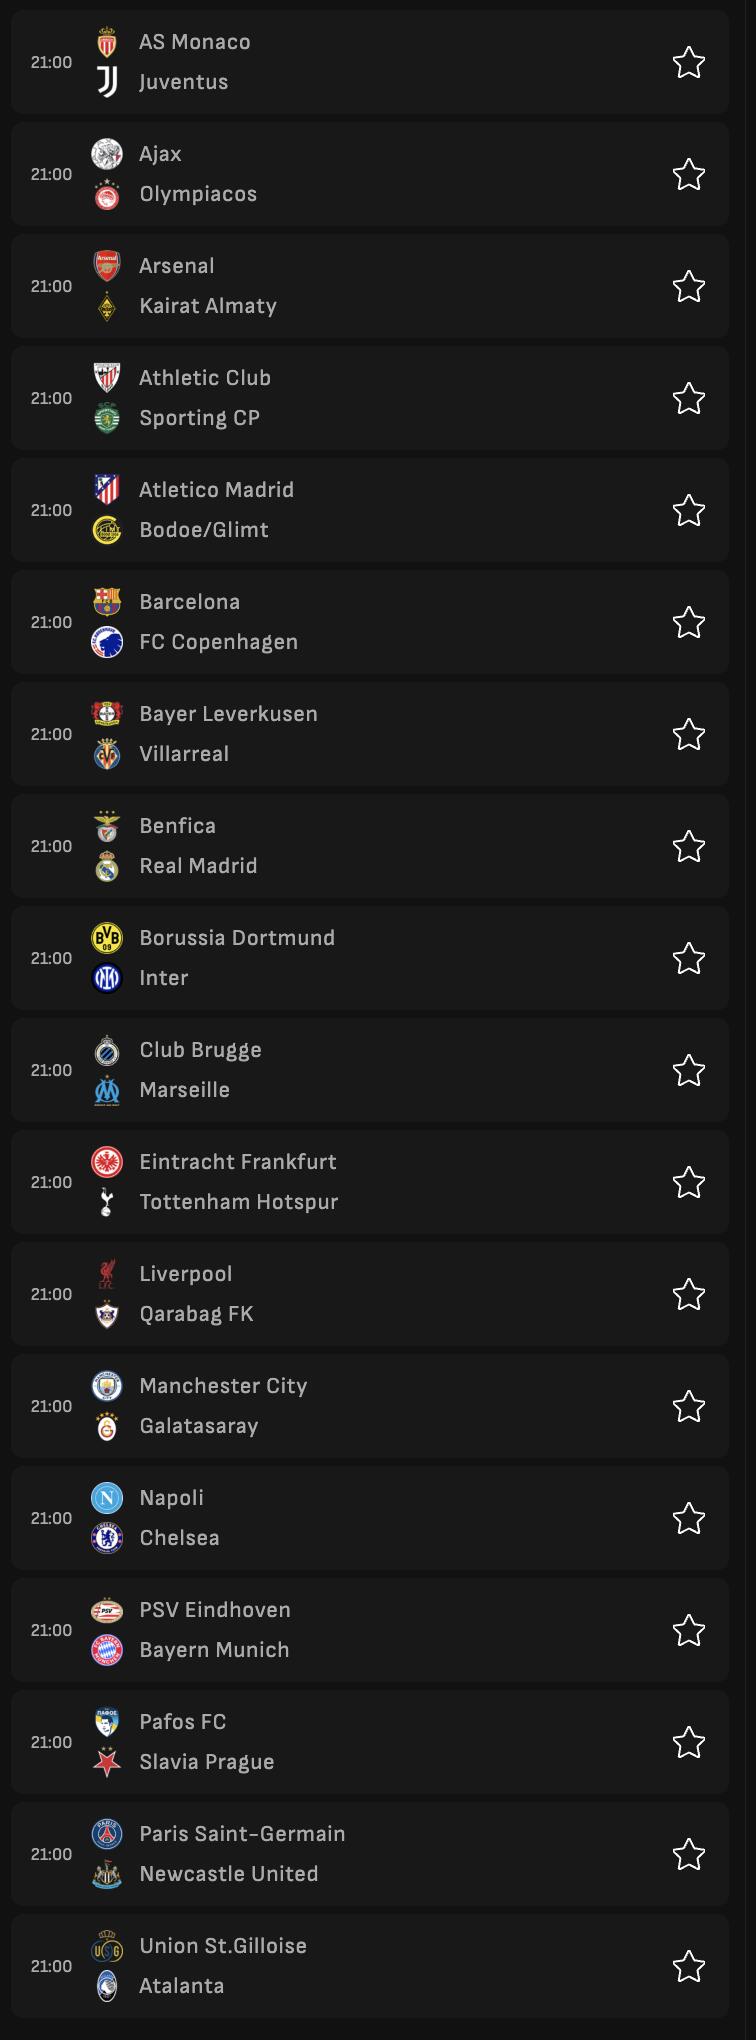756x2040 pixels.
Task: Click the AS Monaco club crest
Action: tap(107, 42)
